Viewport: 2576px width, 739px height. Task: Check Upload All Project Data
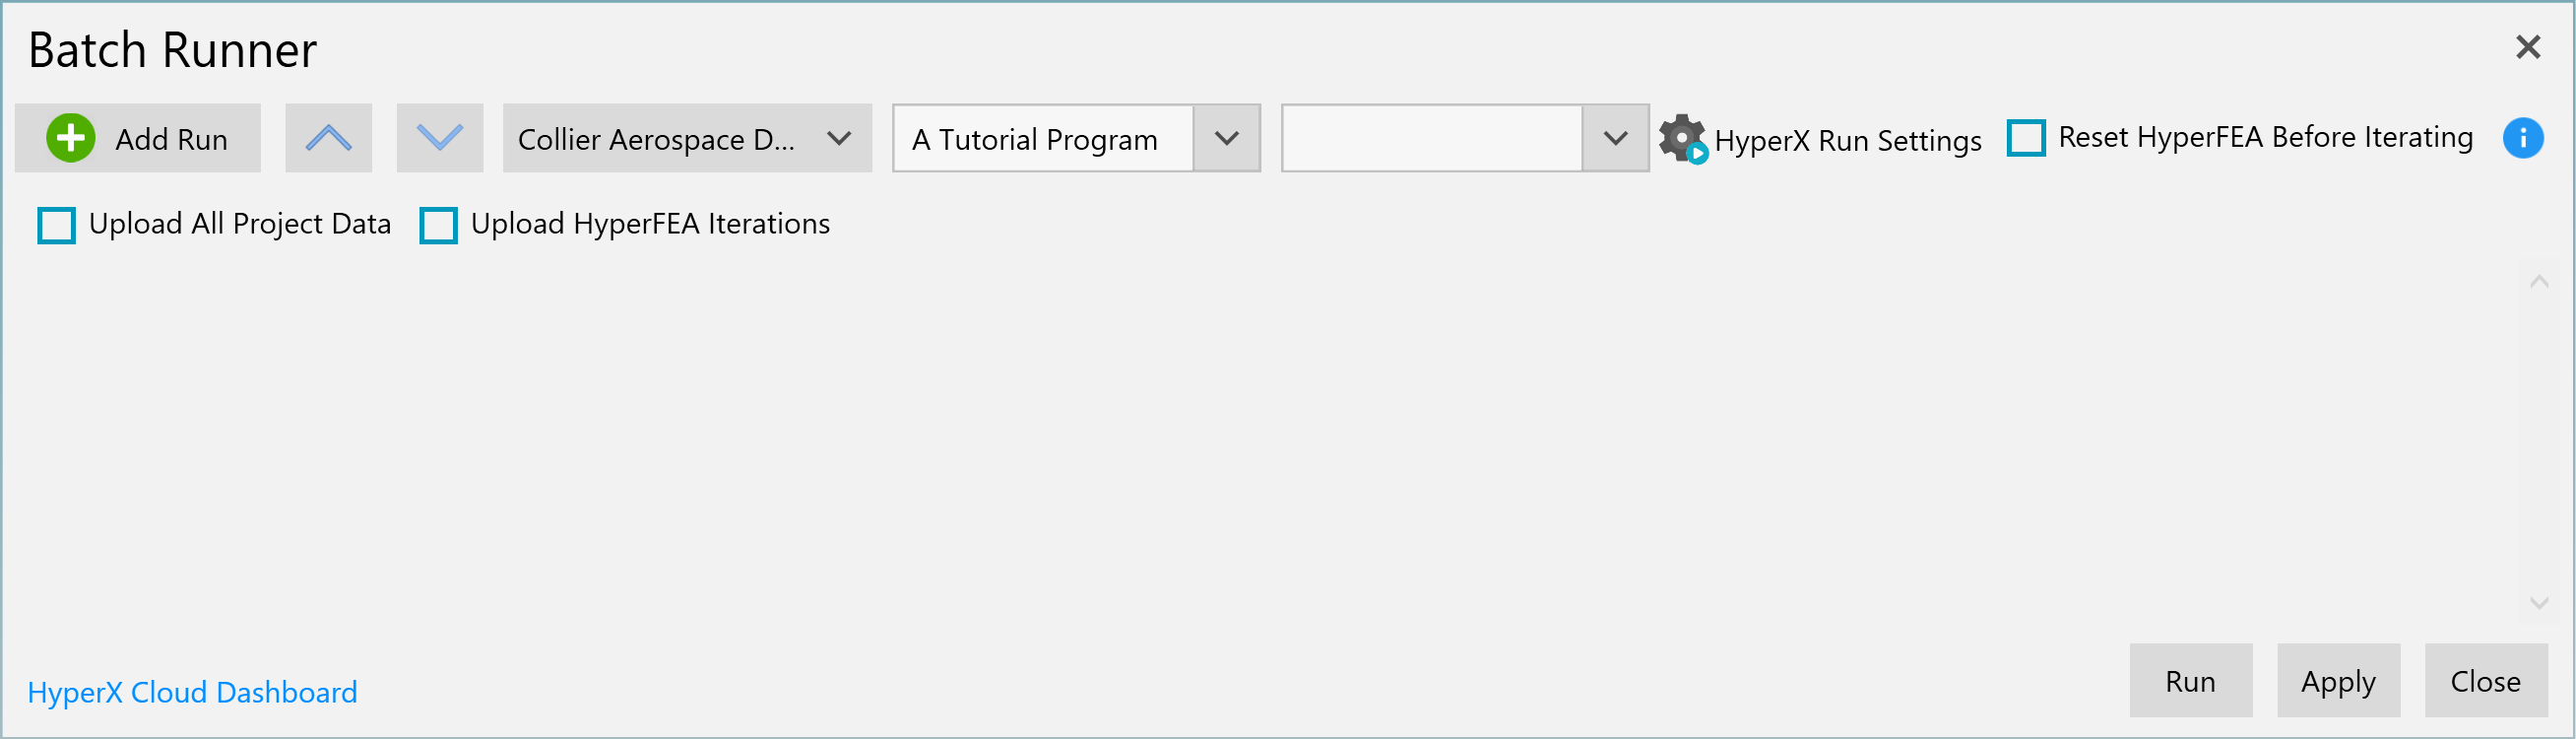pos(56,225)
